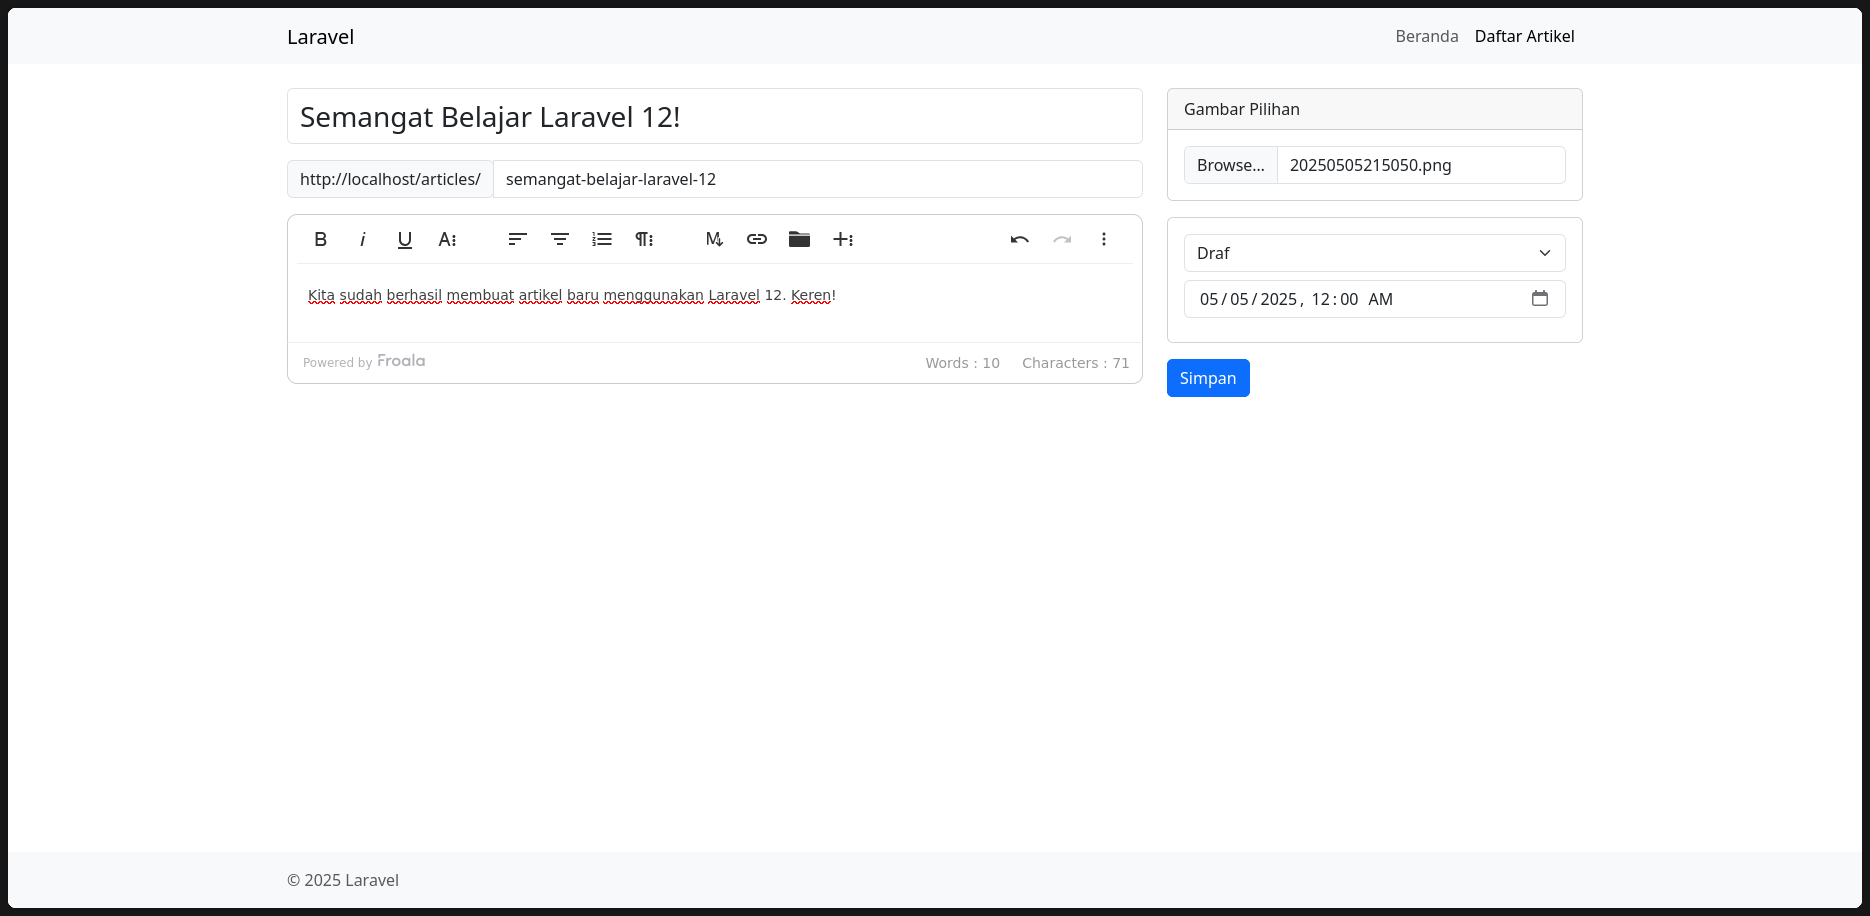Open the Draf status dropdown
The width and height of the screenshot is (1870, 916).
pos(1375,253)
